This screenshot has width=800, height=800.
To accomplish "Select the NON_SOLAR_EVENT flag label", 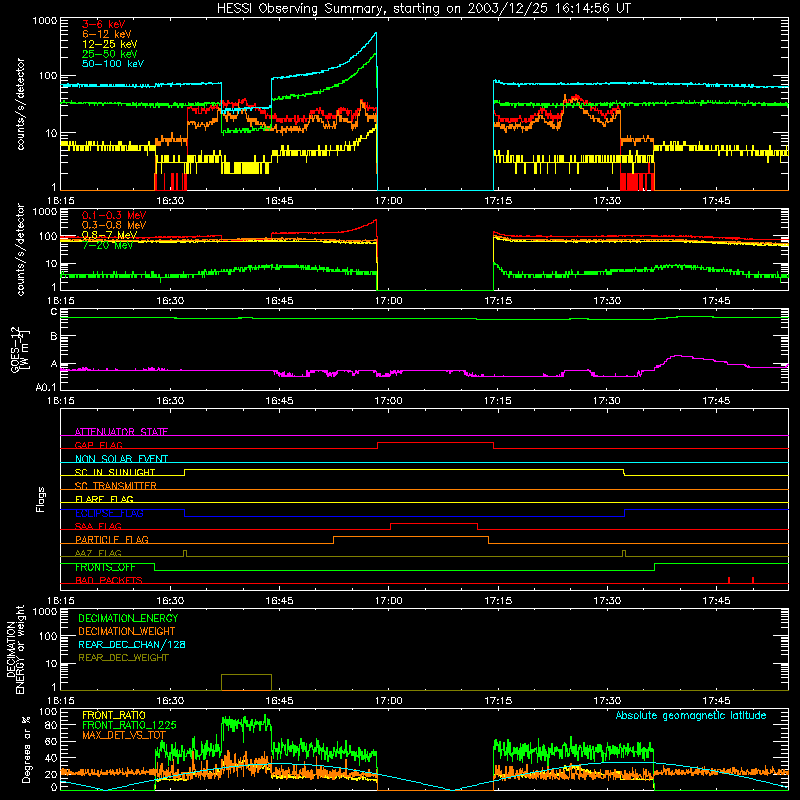I will [121, 459].
